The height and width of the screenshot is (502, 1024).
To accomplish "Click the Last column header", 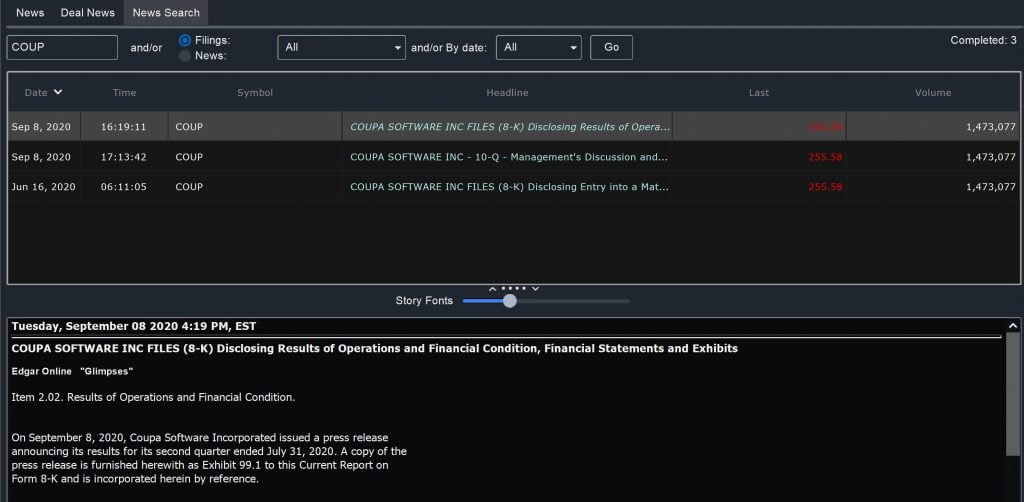I will [x=759, y=93].
